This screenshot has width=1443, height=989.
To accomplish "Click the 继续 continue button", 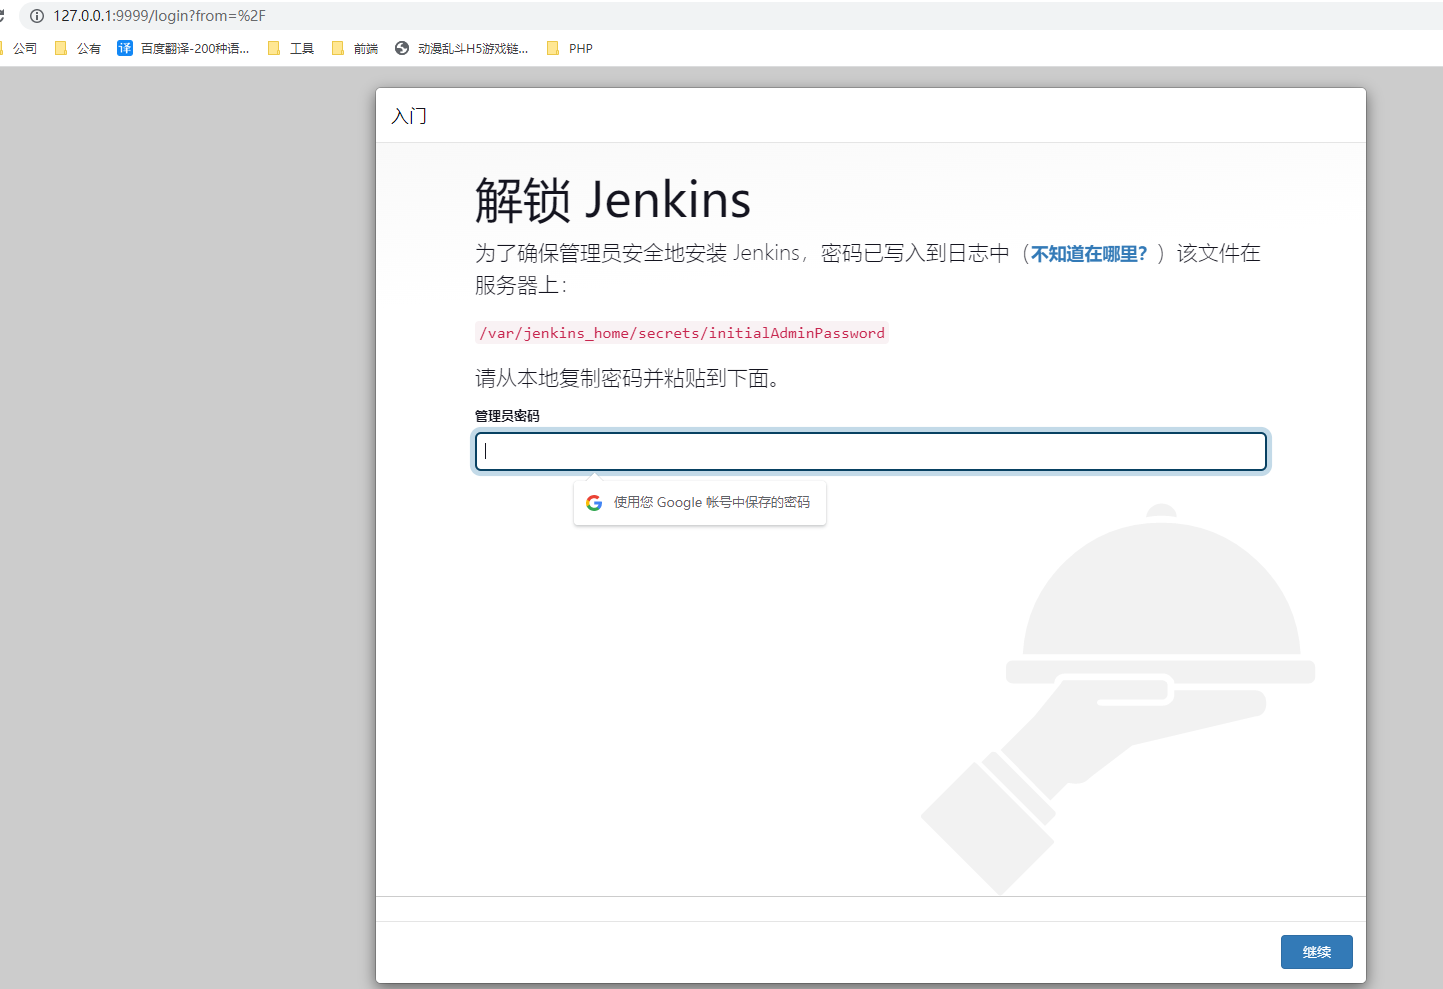I will pyautogui.click(x=1316, y=952).
